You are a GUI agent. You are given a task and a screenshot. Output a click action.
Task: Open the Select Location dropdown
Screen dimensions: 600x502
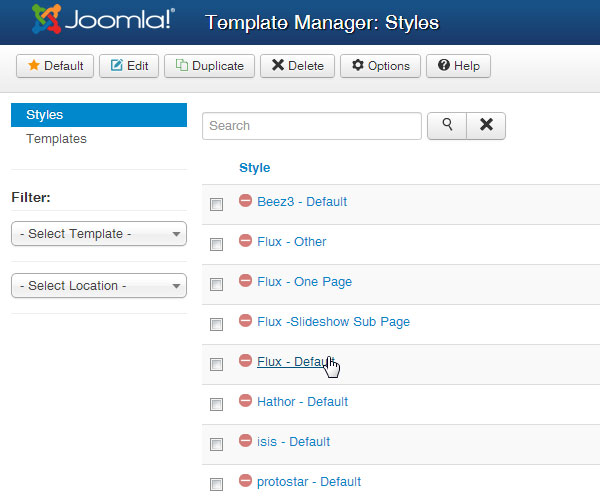tap(99, 285)
